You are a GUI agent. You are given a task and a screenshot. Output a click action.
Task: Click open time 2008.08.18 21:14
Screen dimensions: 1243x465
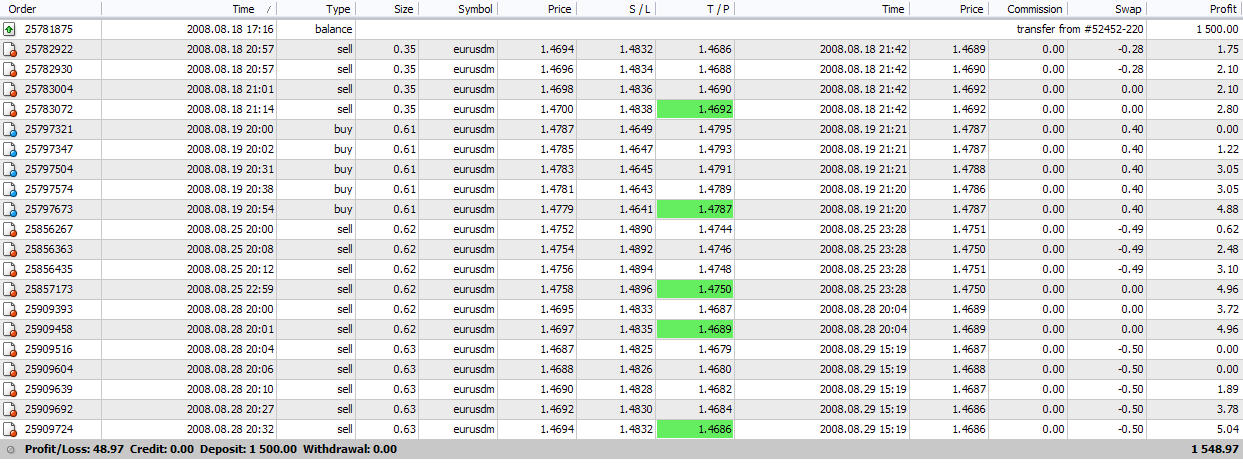[x=230, y=109]
